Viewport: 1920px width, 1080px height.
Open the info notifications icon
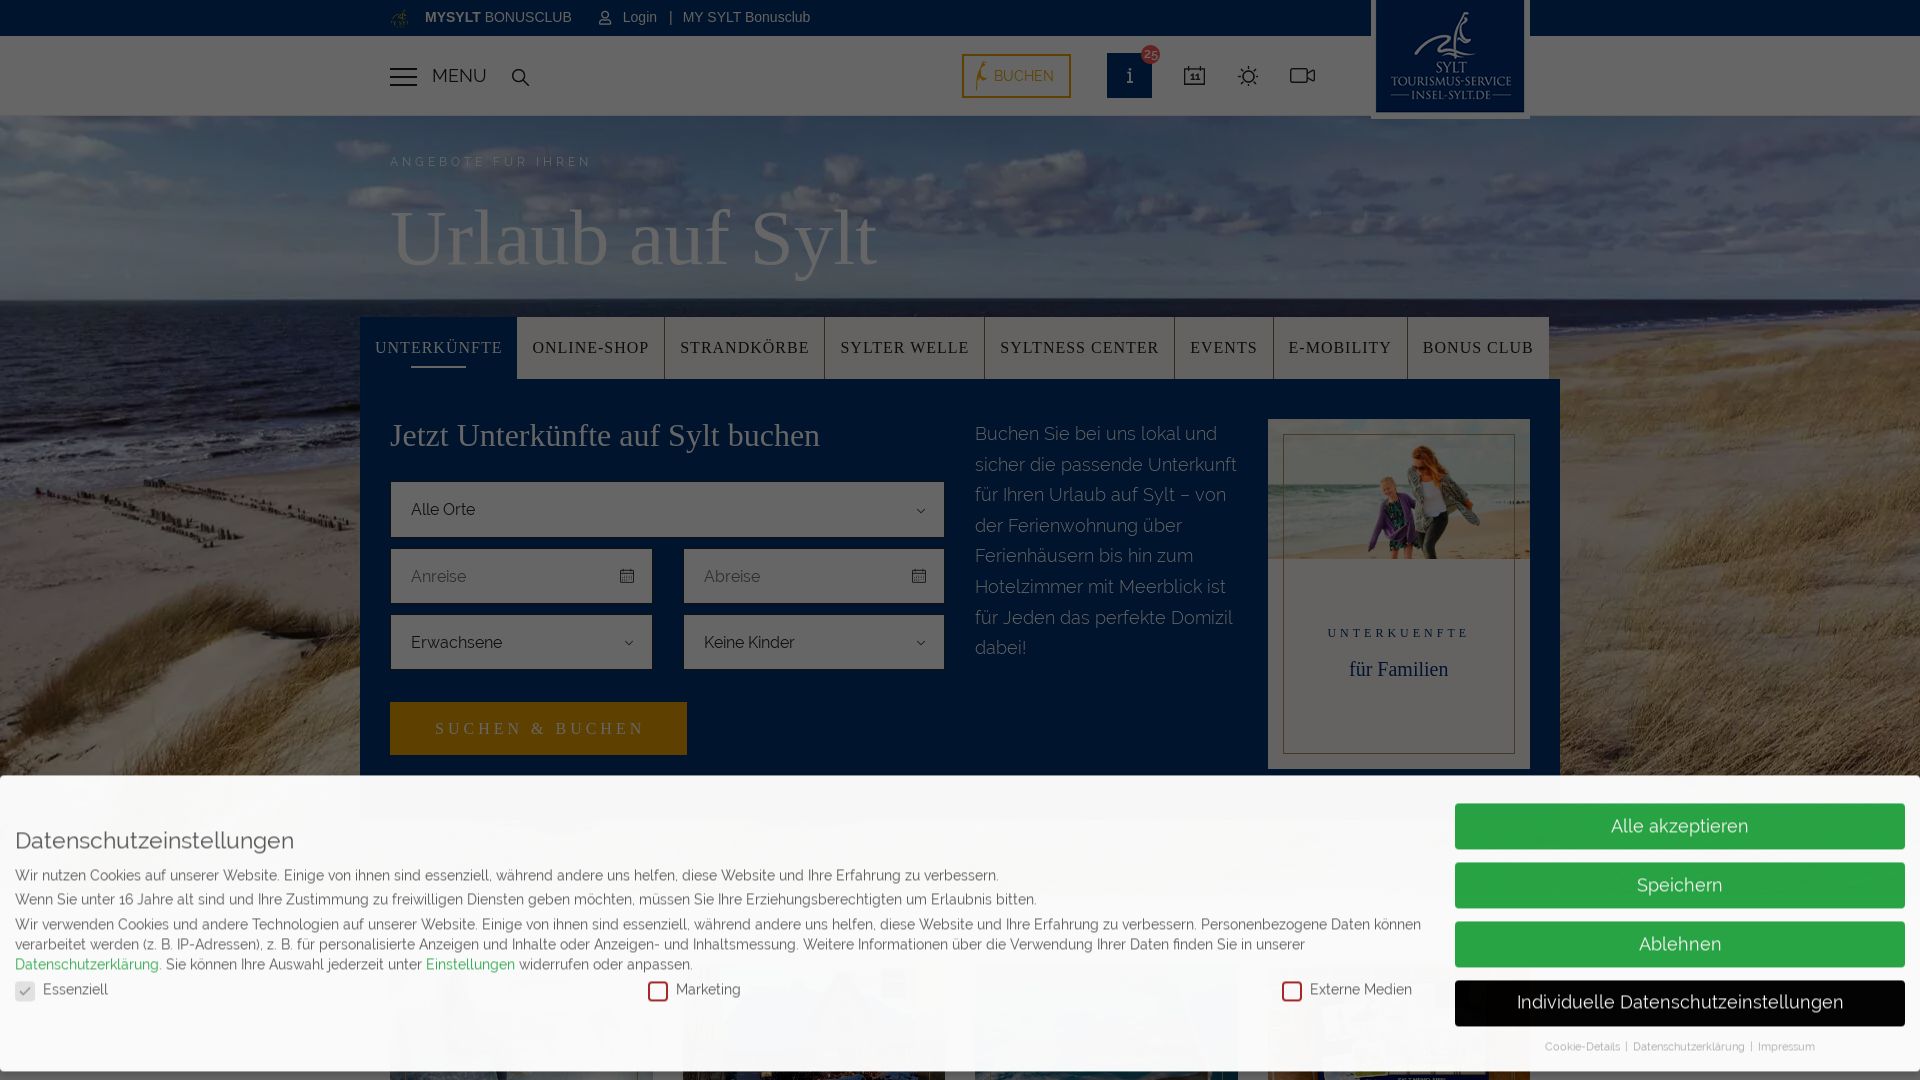pyautogui.click(x=1129, y=76)
